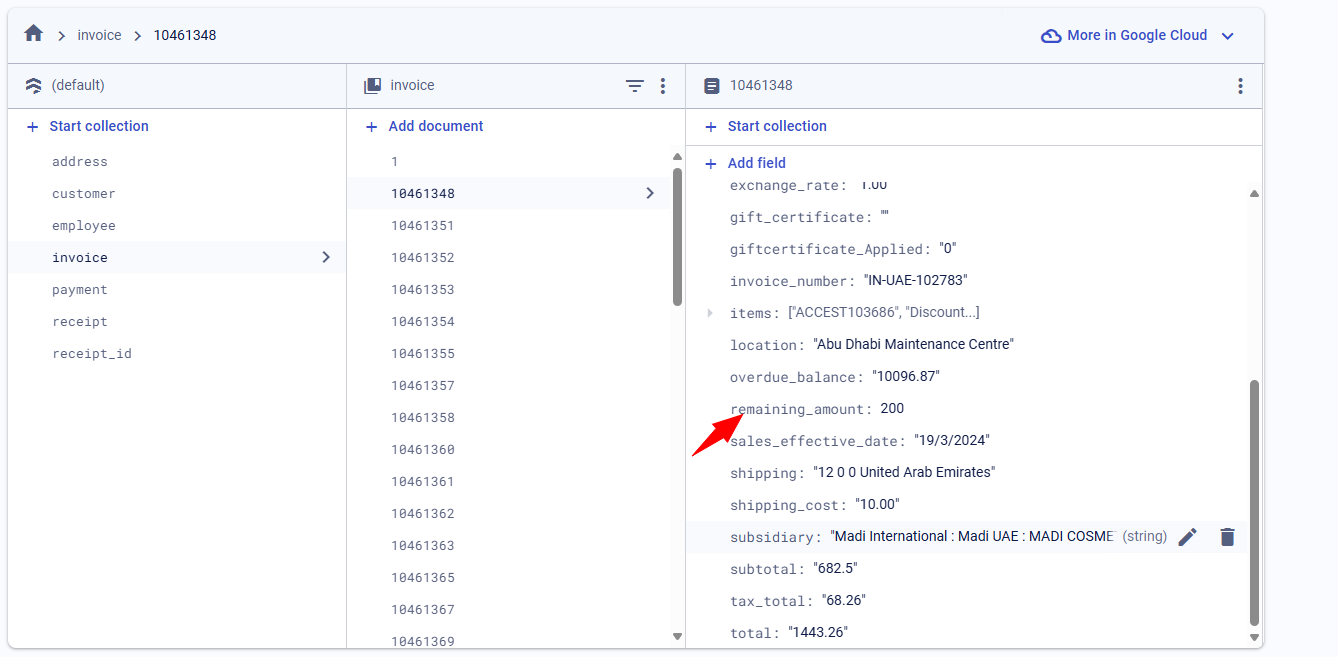Screen dimensions: 1338x657
Task: Select the payment collection
Action: click(x=80, y=290)
